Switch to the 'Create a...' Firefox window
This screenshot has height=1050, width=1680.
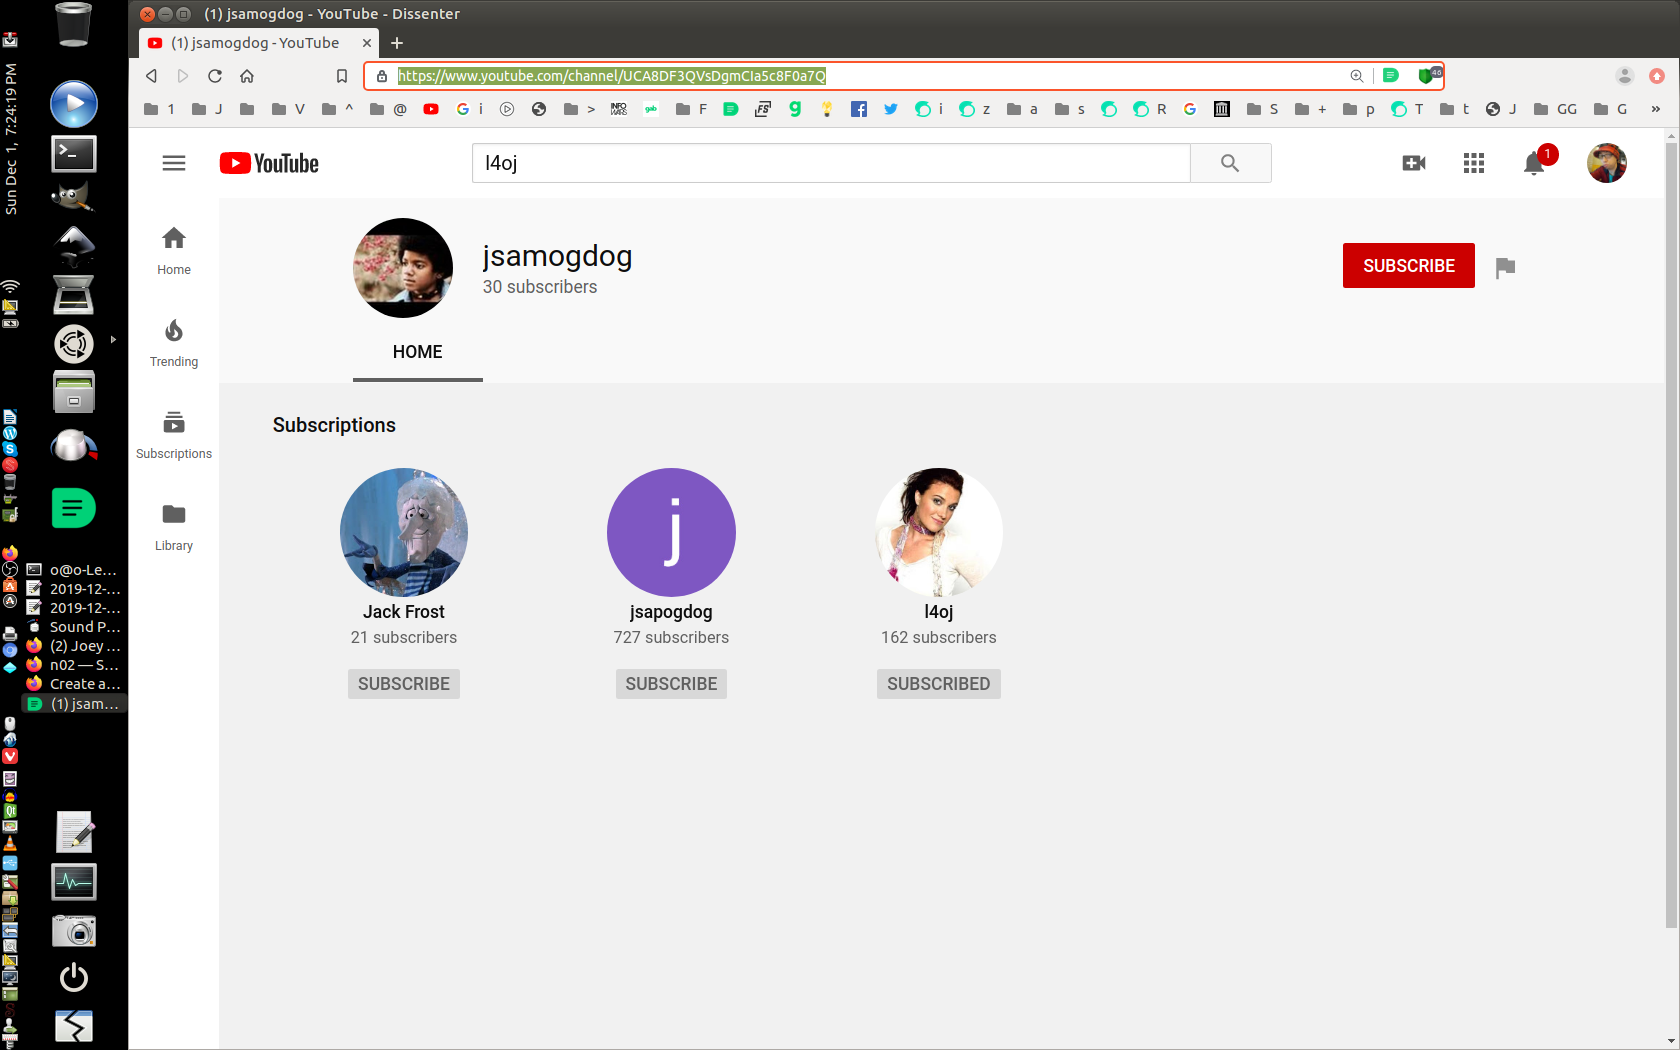tap(74, 684)
